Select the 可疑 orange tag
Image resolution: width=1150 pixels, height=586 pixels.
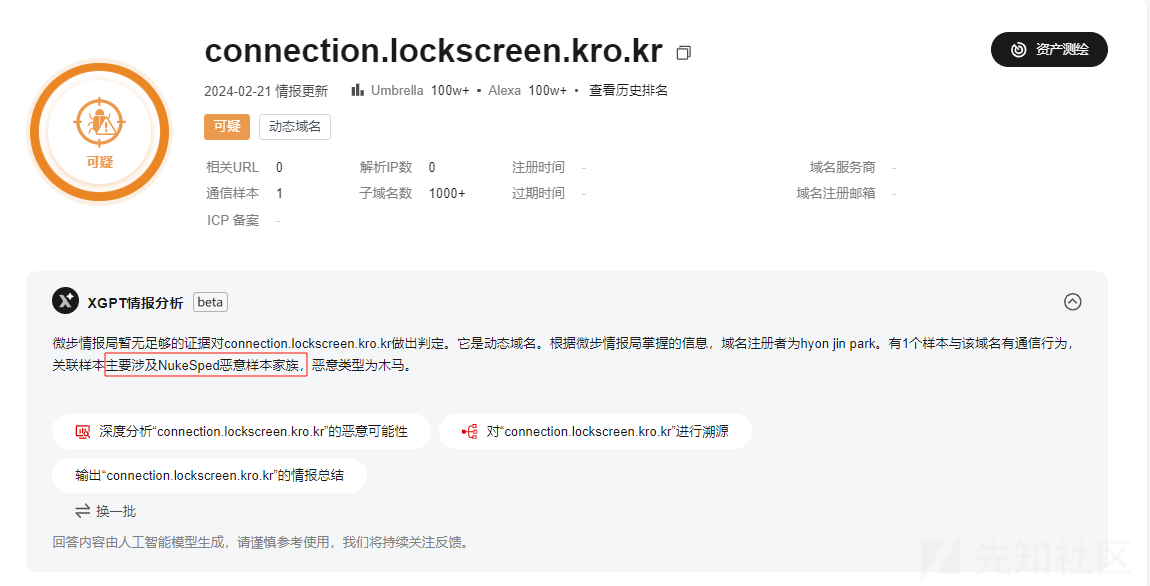(x=227, y=126)
